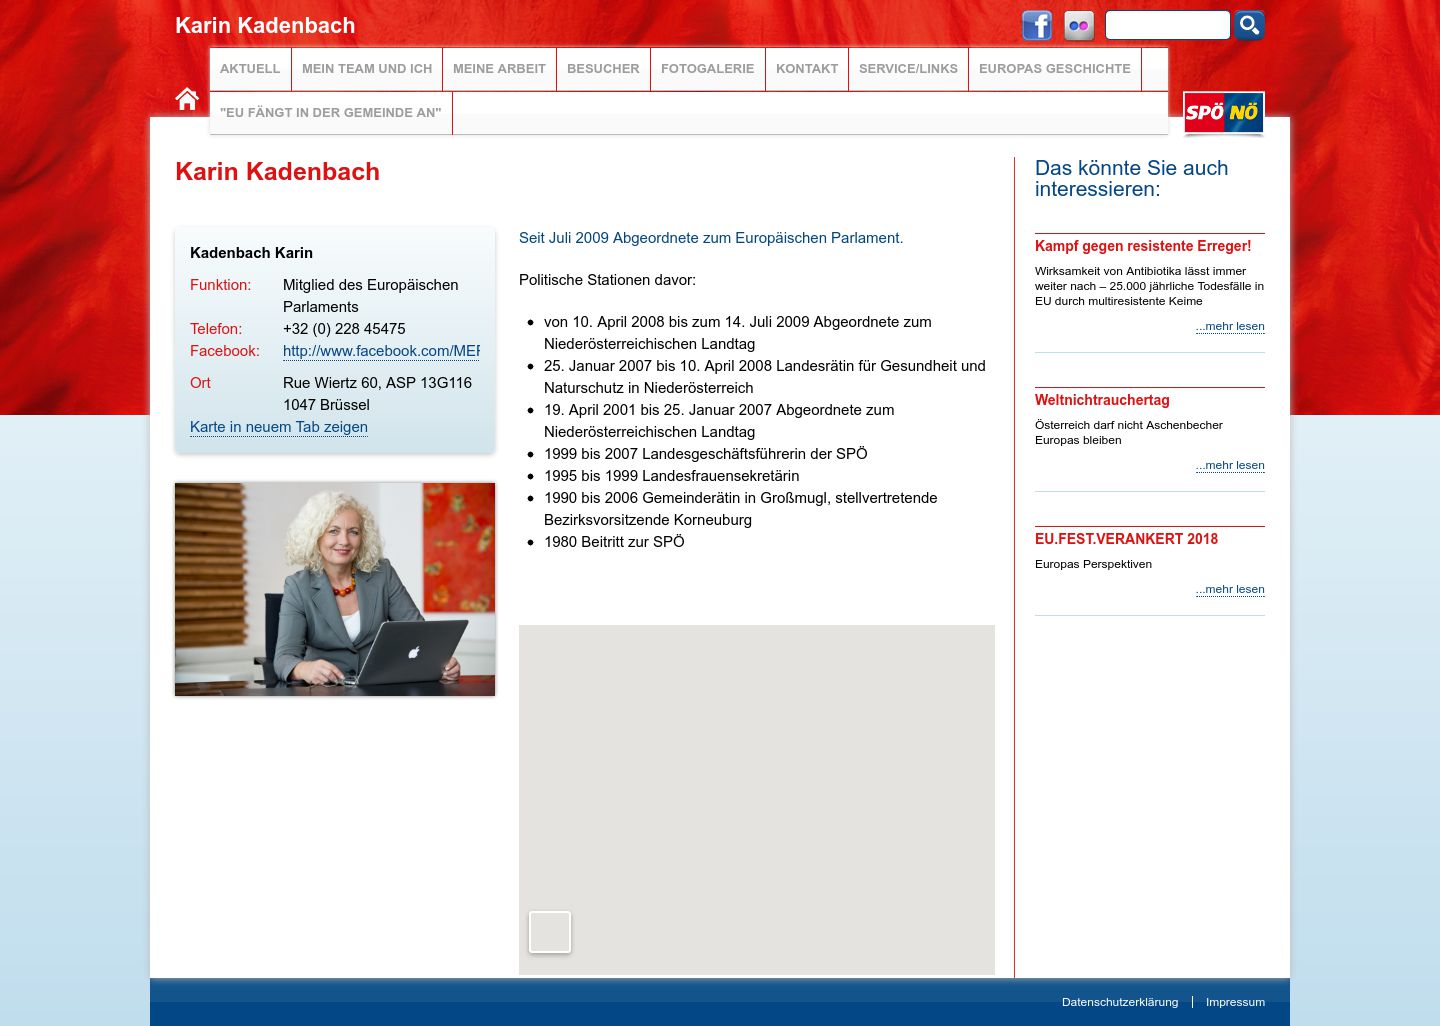Open the Kontakt menu
Viewport: 1440px width, 1026px height.
(807, 69)
